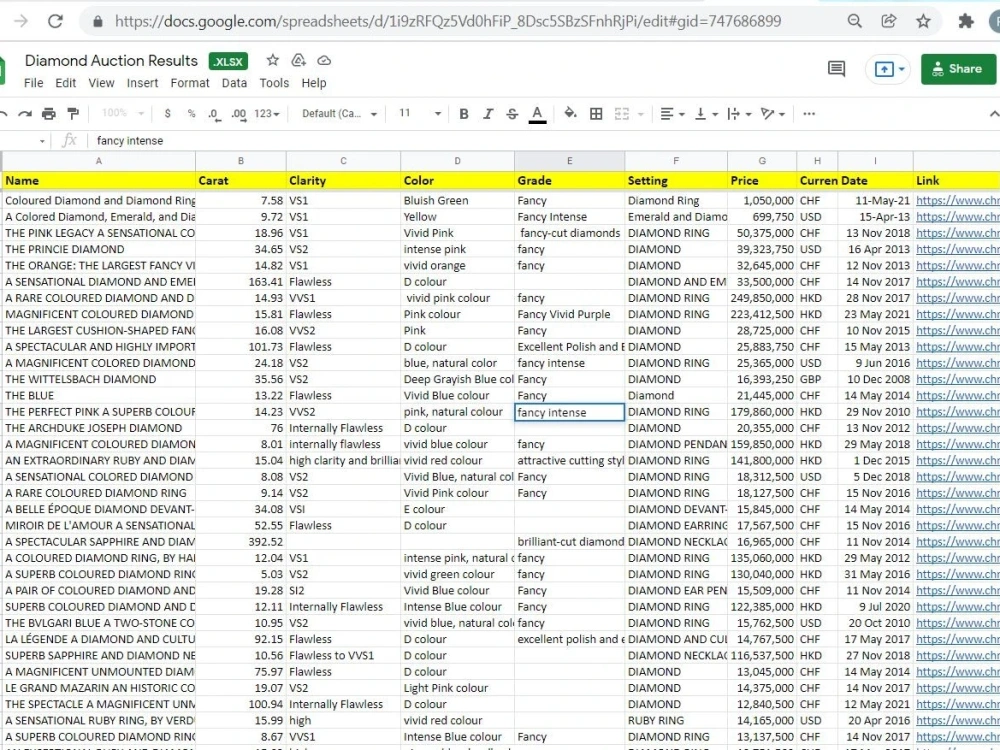
Task: Click the green Share button
Action: coord(957,69)
